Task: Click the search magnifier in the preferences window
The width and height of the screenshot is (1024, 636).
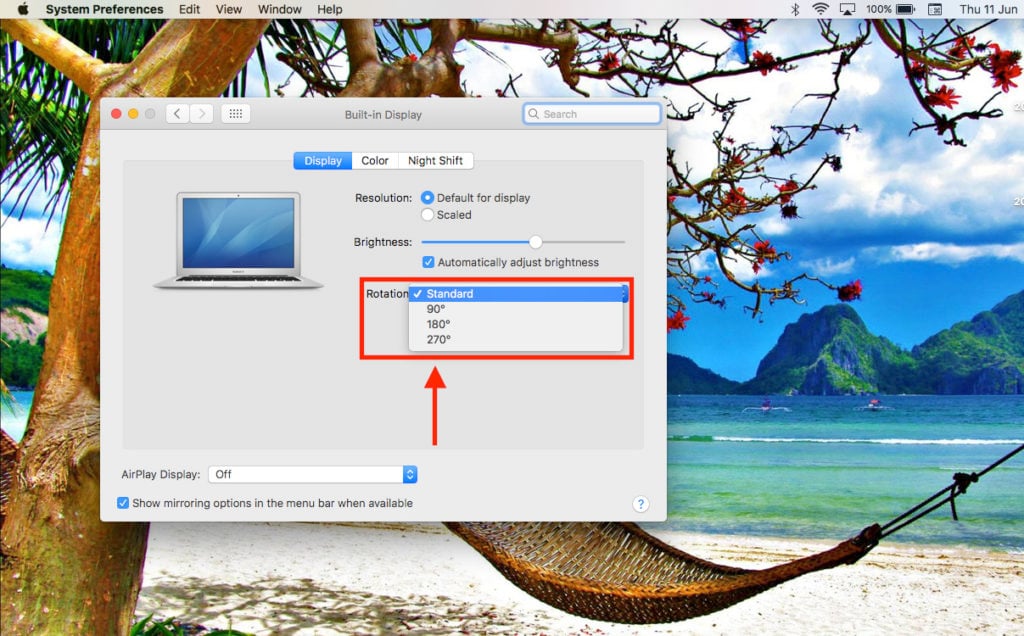Action: click(534, 113)
